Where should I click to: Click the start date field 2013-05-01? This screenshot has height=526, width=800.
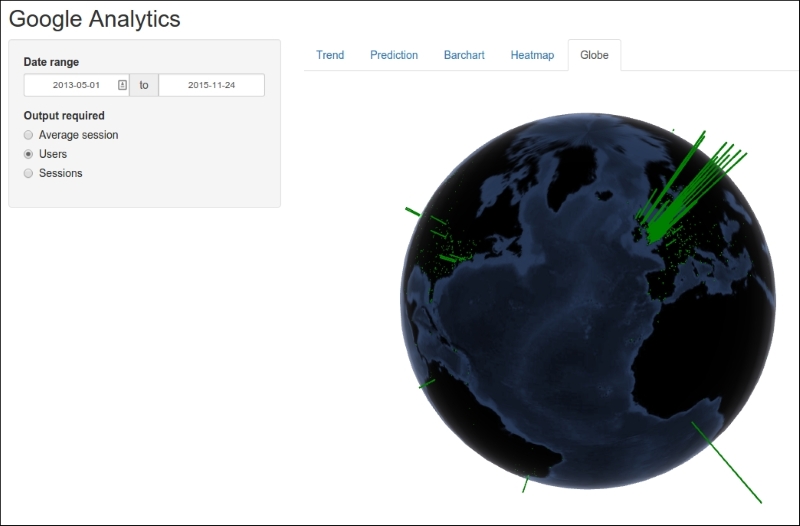point(77,85)
